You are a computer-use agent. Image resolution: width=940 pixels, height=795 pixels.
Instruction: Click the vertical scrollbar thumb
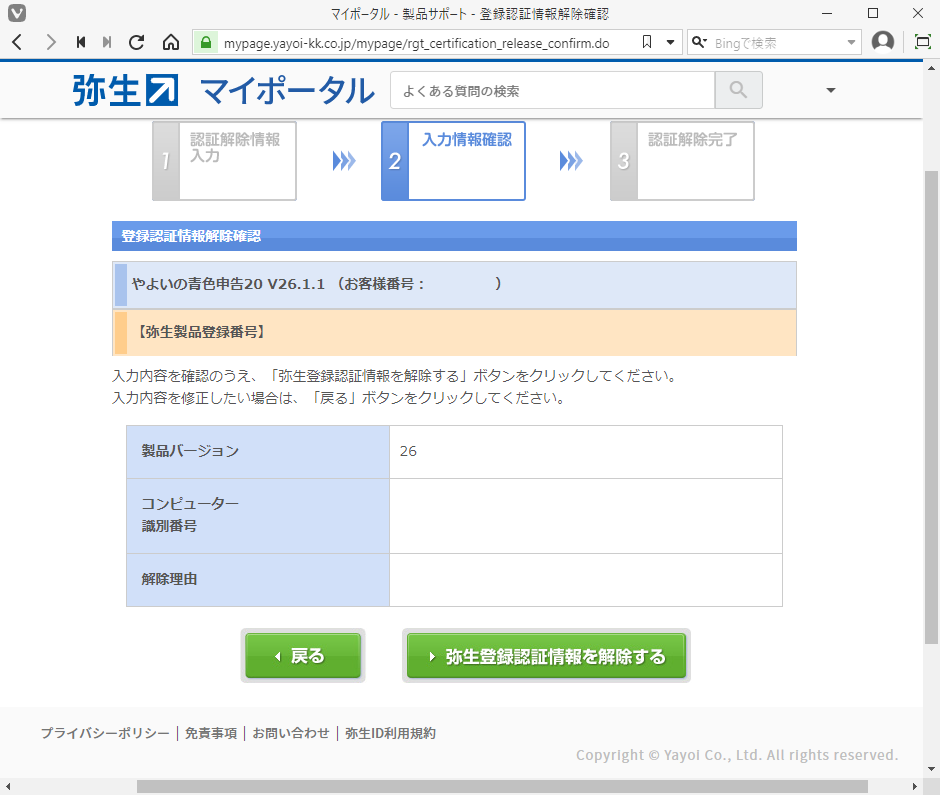pos(931,408)
